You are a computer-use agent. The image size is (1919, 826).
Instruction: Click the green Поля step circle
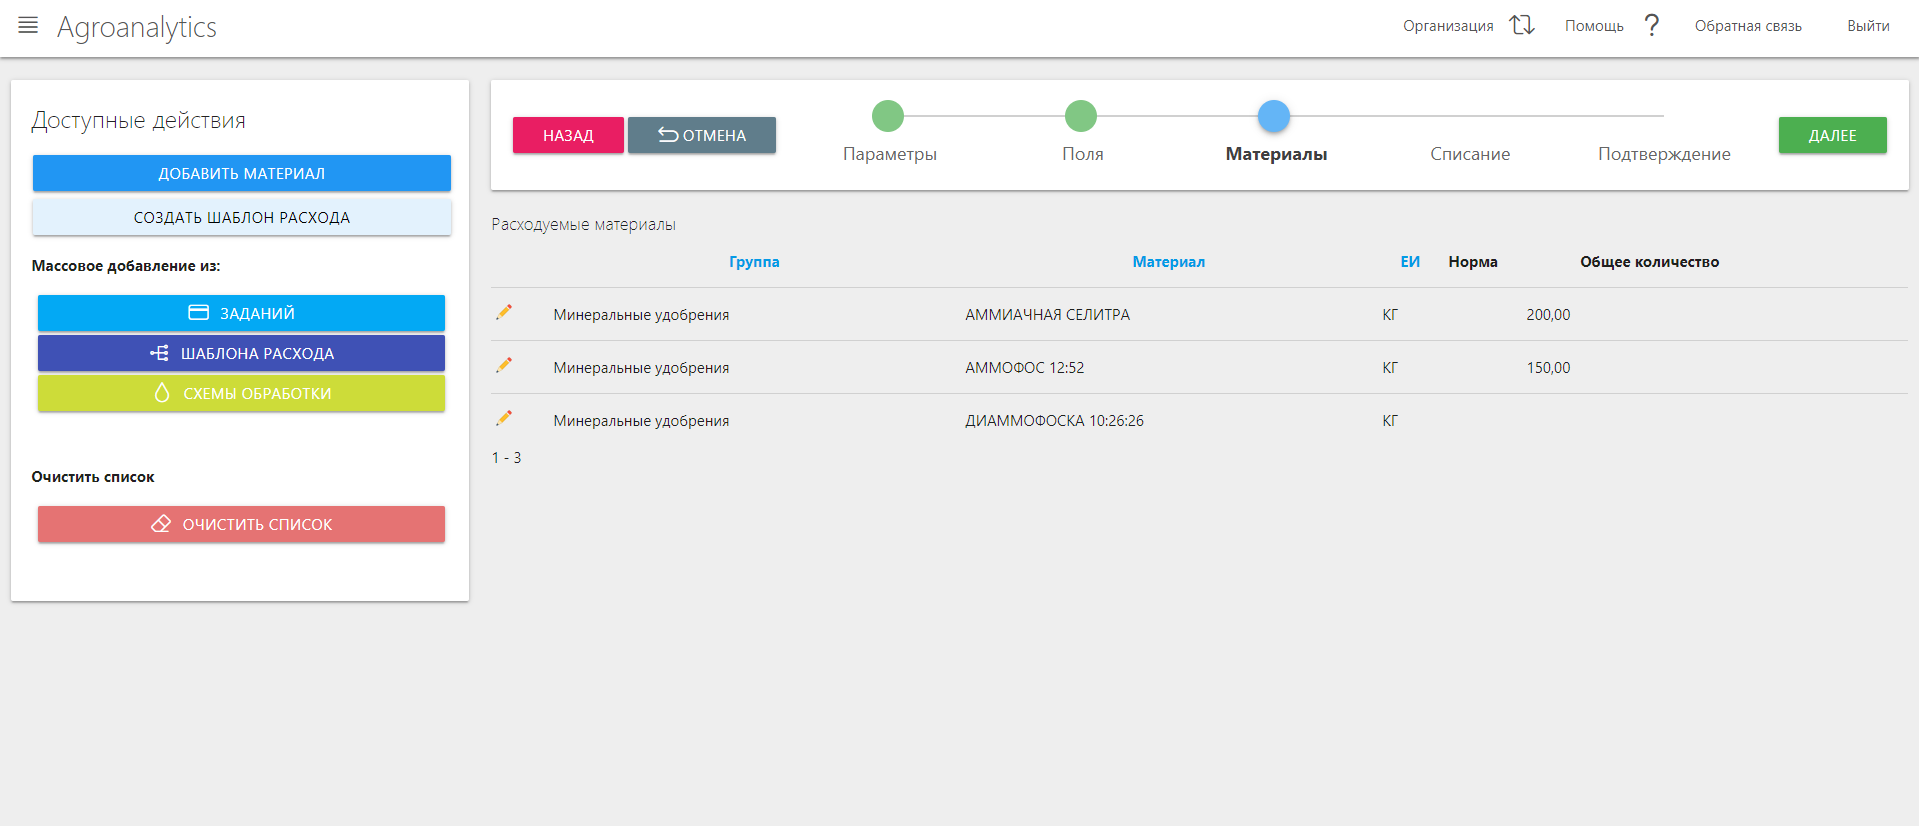click(1080, 116)
